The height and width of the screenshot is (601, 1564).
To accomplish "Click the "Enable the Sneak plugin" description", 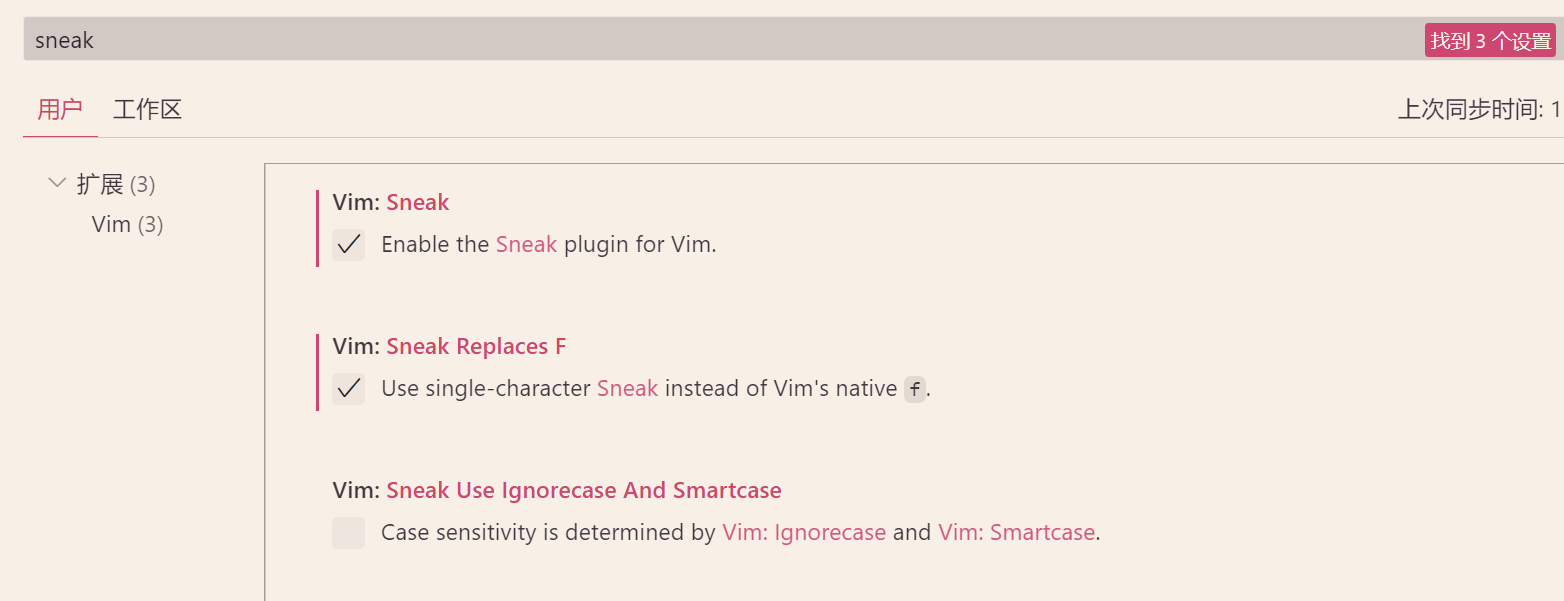I will point(548,244).
